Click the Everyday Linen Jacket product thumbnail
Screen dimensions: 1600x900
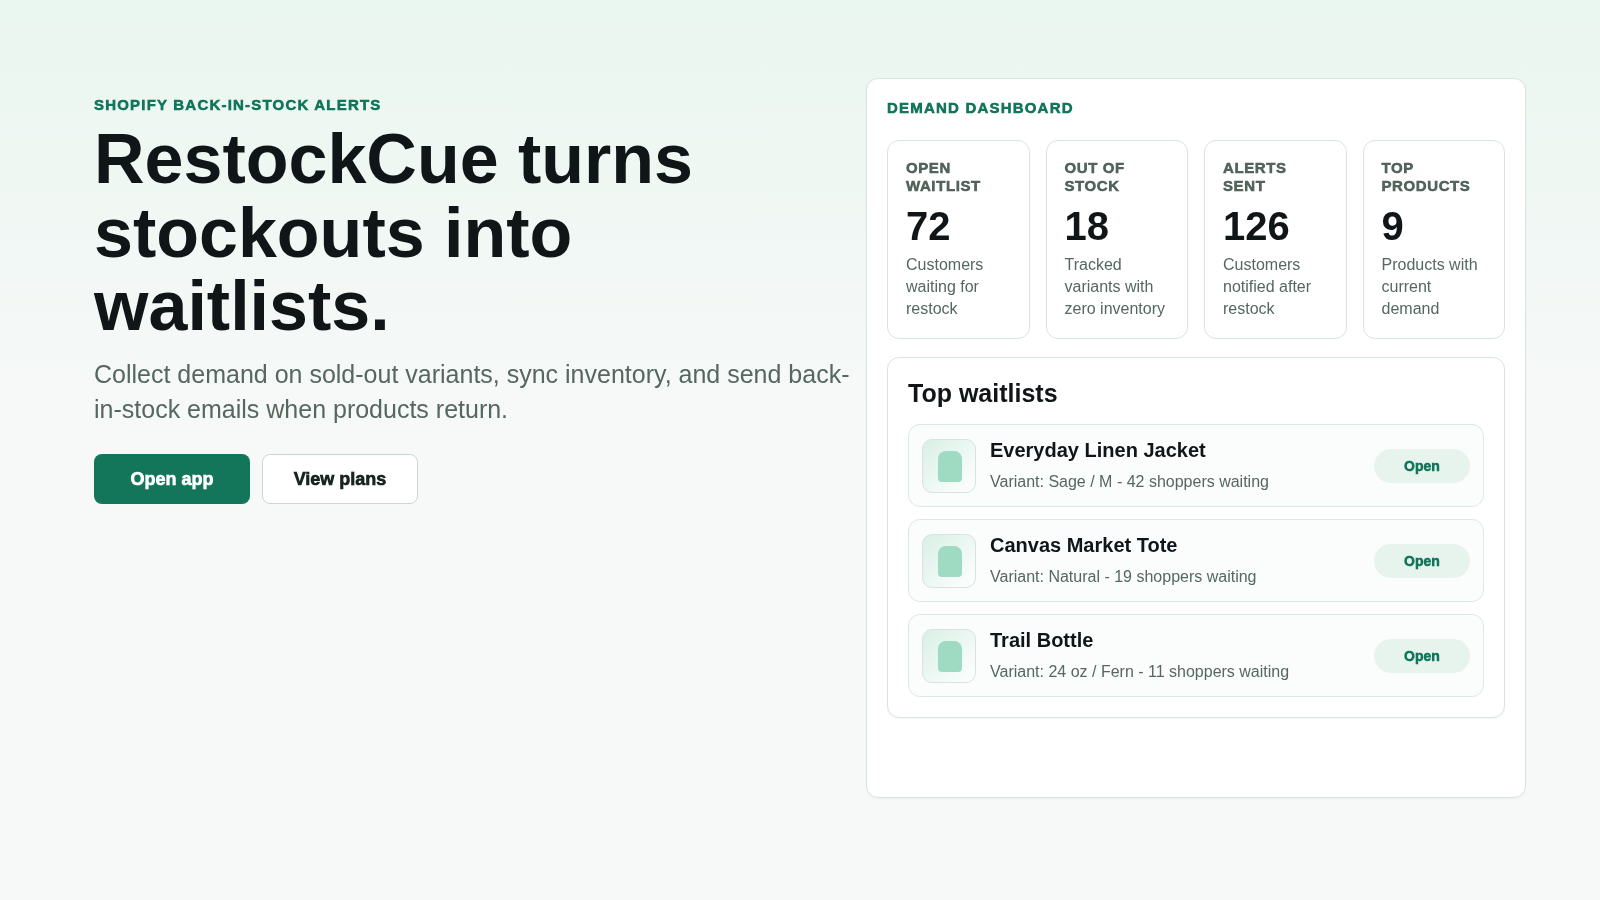click(949, 466)
